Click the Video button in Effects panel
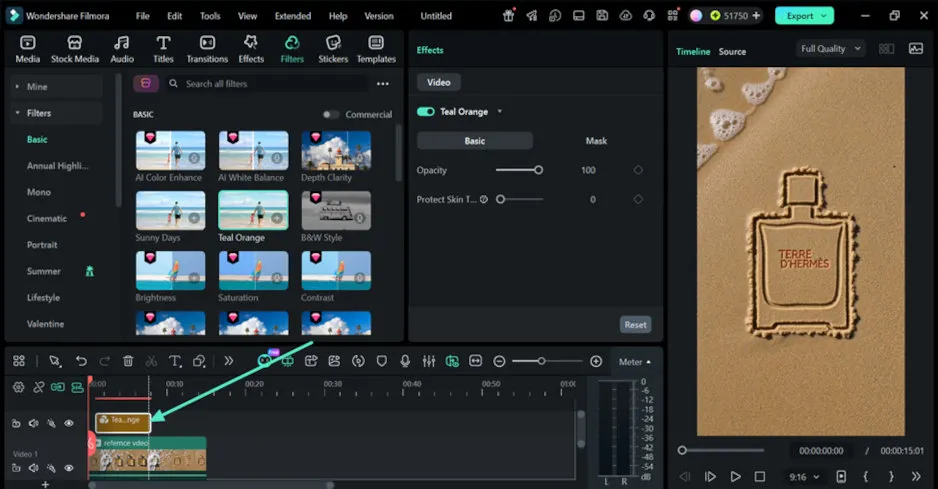Viewport: 938px width, 489px height. (x=438, y=83)
